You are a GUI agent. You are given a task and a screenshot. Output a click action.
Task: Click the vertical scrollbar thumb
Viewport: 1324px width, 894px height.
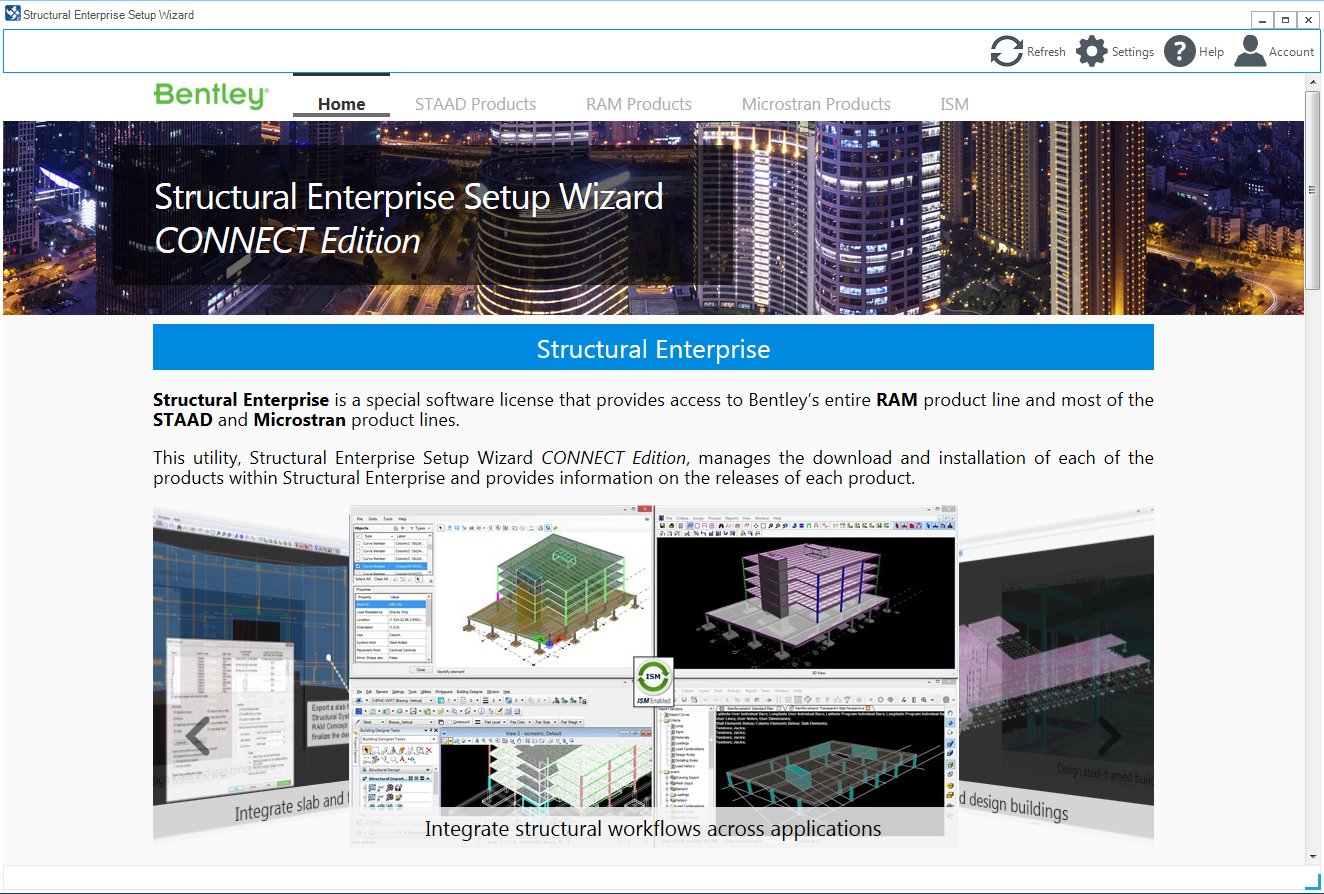(1313, 190)
